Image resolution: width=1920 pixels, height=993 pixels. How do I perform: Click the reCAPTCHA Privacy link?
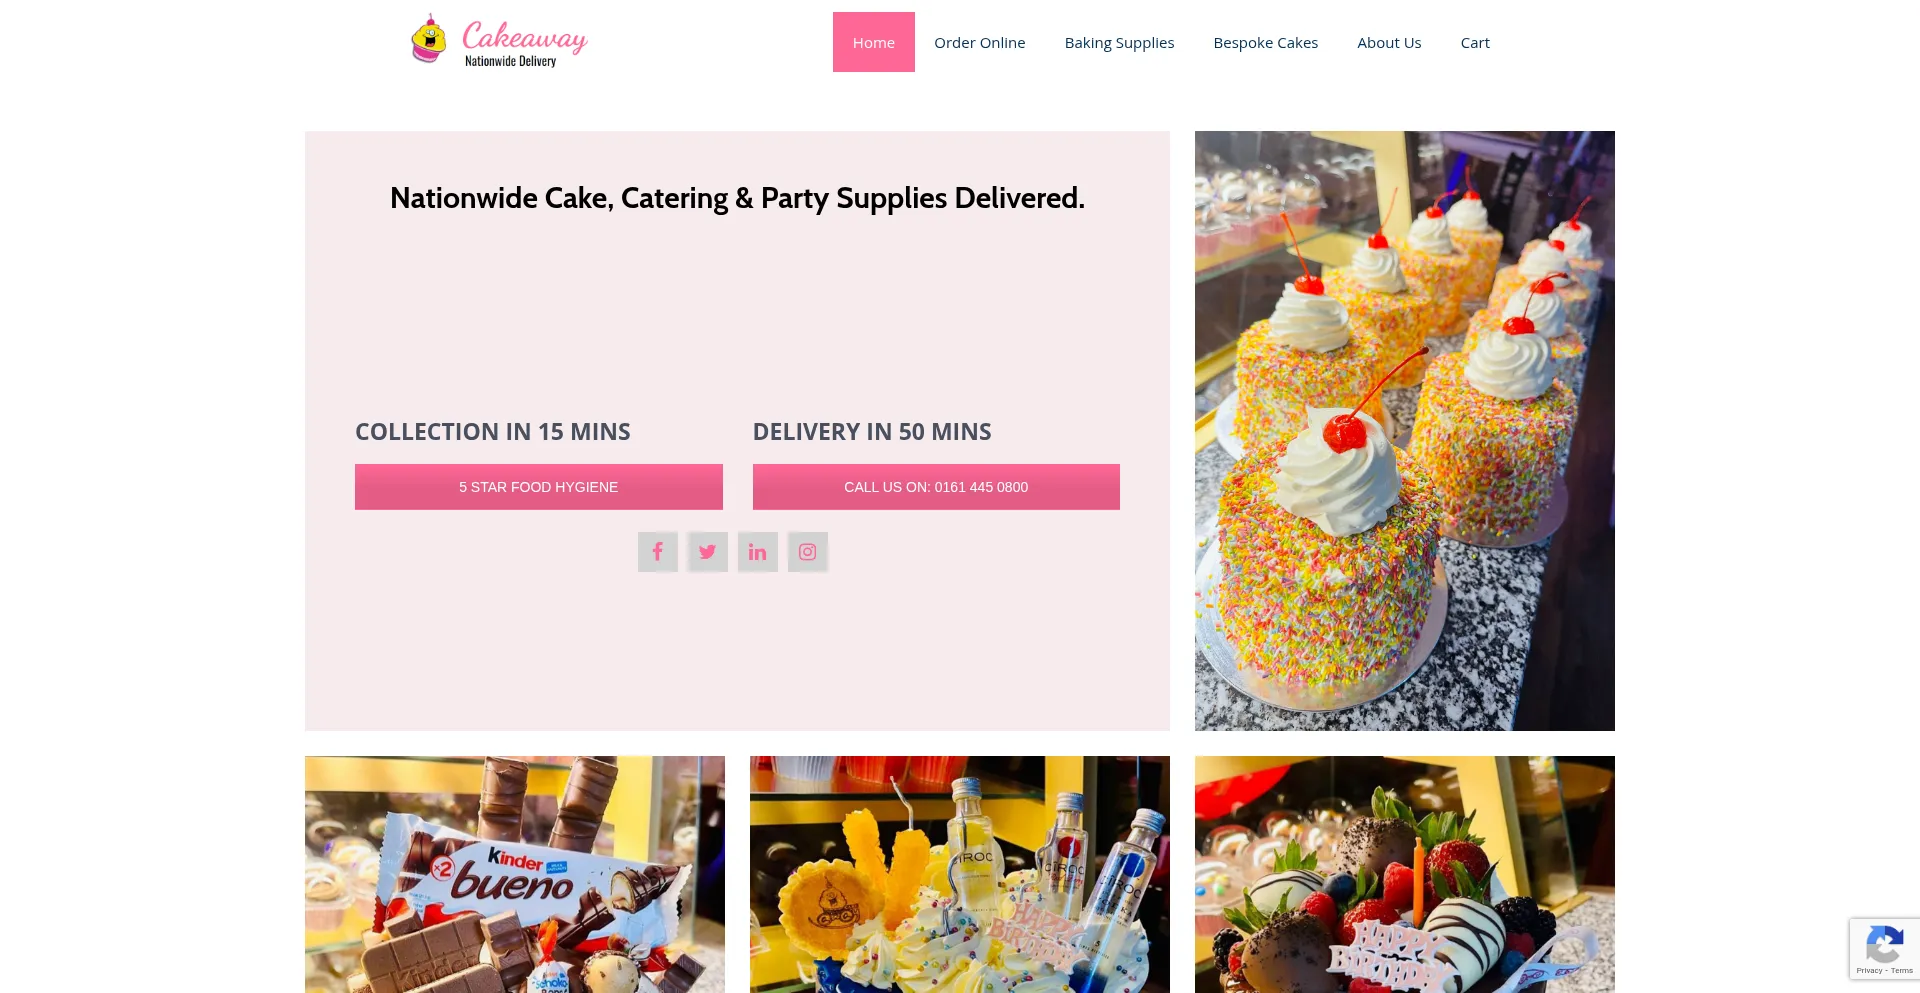[1868, 971]
